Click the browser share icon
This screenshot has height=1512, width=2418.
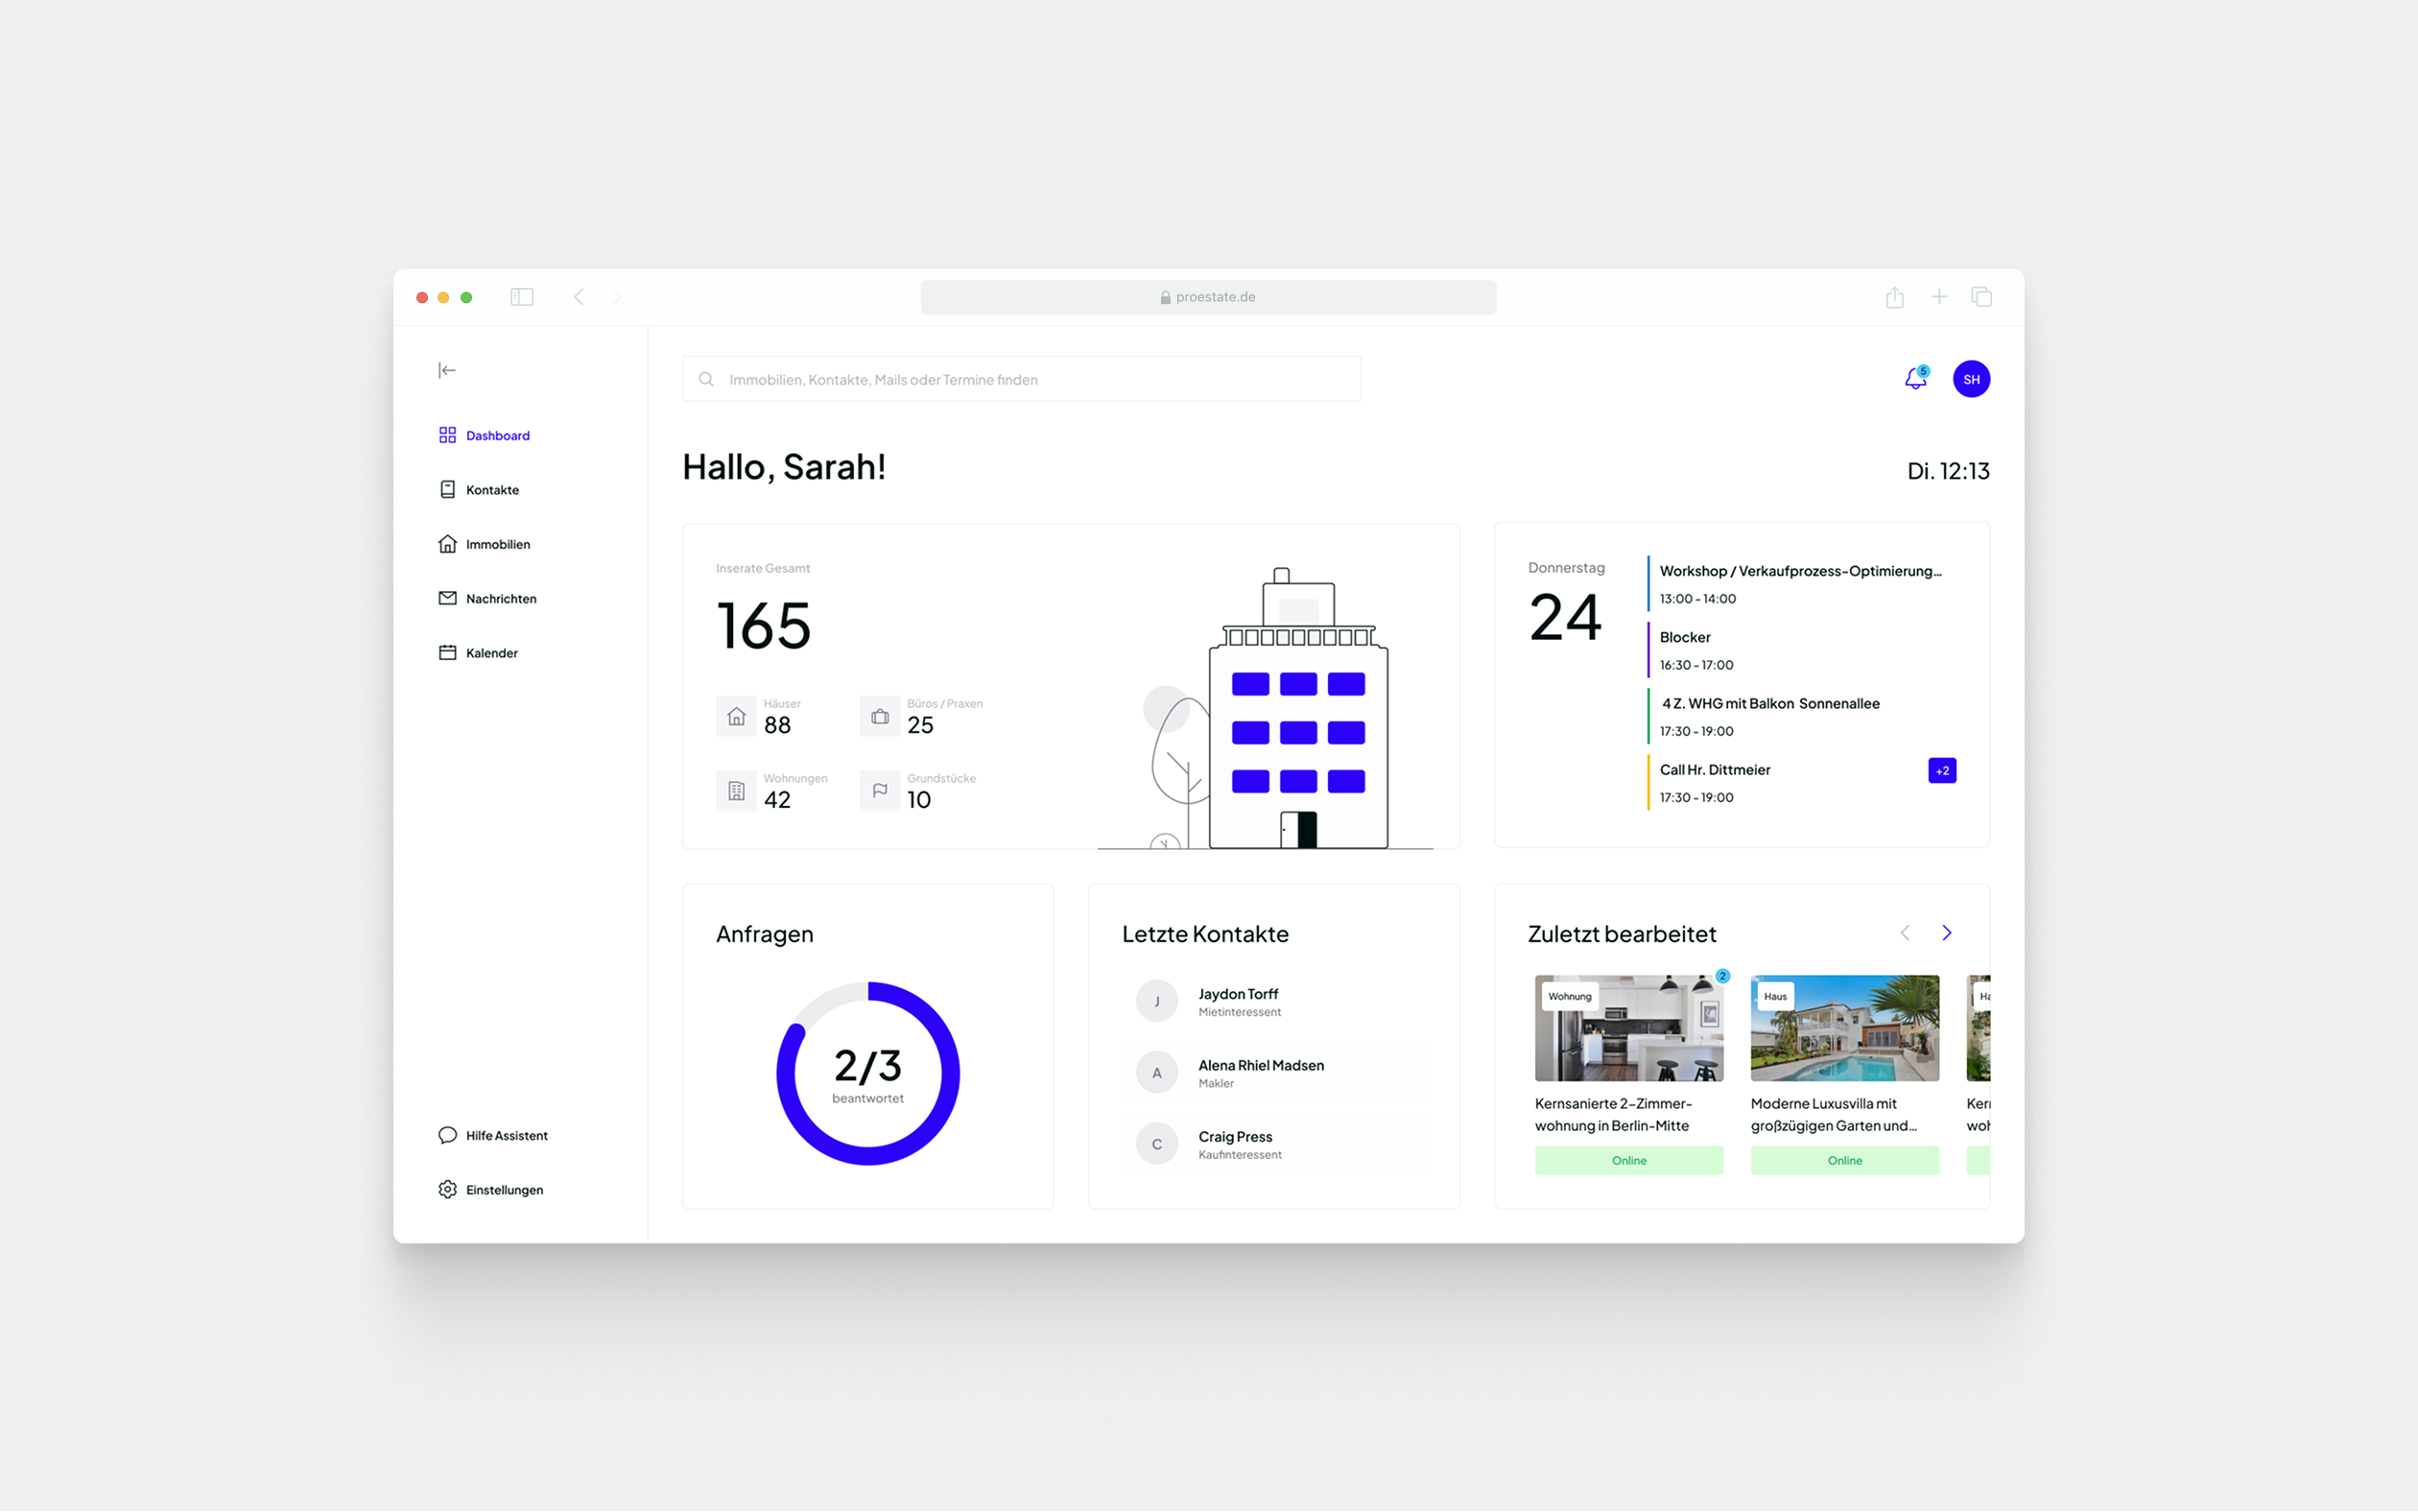point(1895,297)
